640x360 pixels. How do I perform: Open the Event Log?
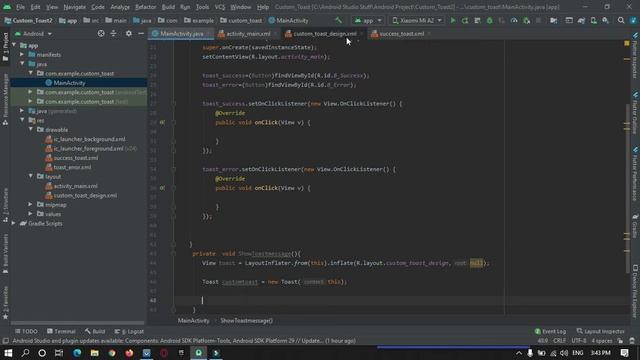(550, 331)
